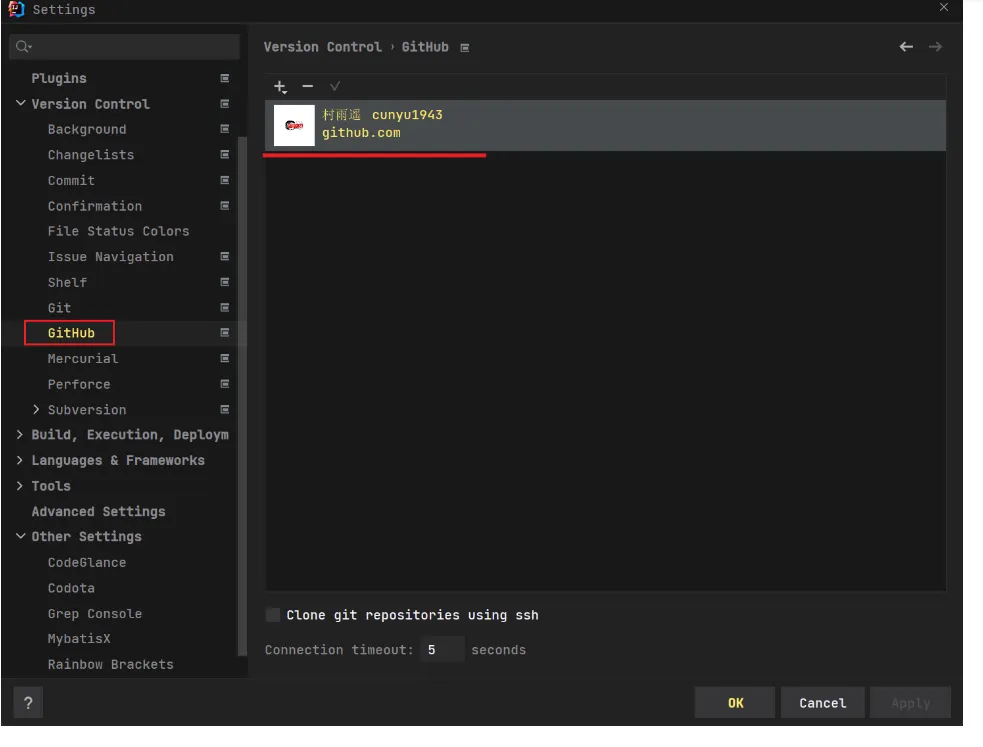The height and width of the screenshot is (747, 983).
Task: Open Mercurial settings
Action: point(83,358)
